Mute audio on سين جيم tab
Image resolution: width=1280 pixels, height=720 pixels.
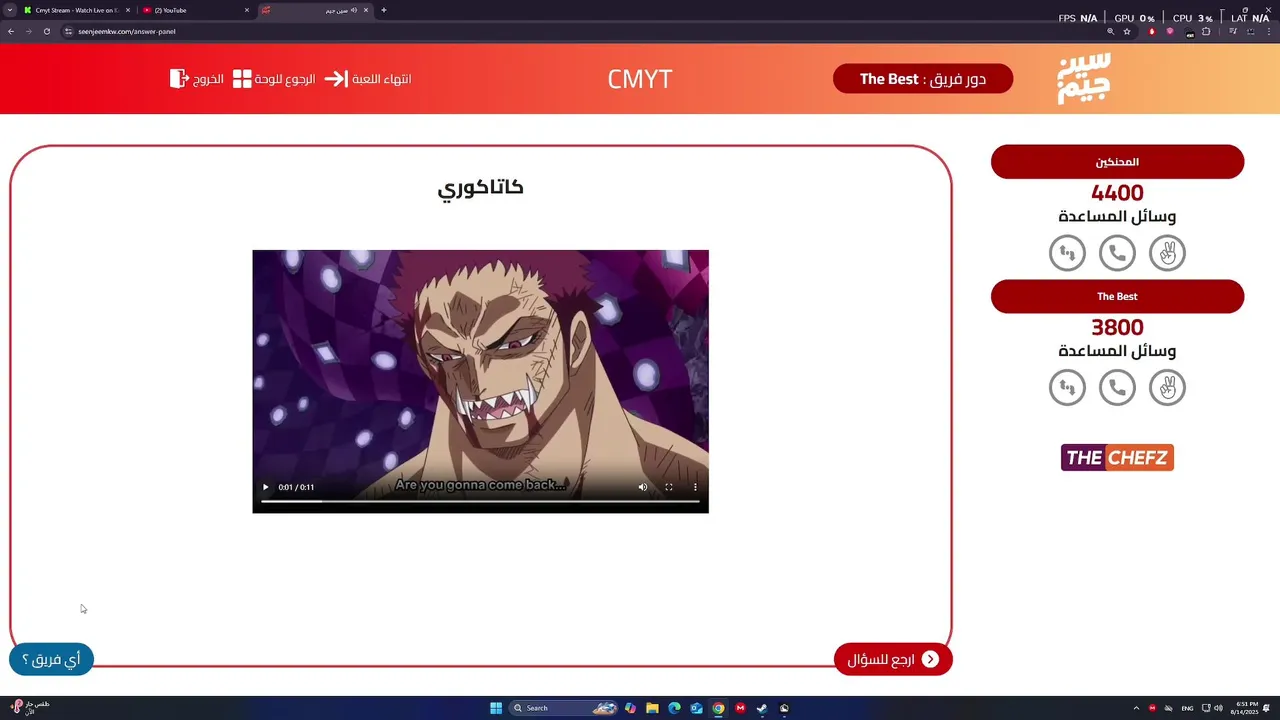[x=353, y=10]
